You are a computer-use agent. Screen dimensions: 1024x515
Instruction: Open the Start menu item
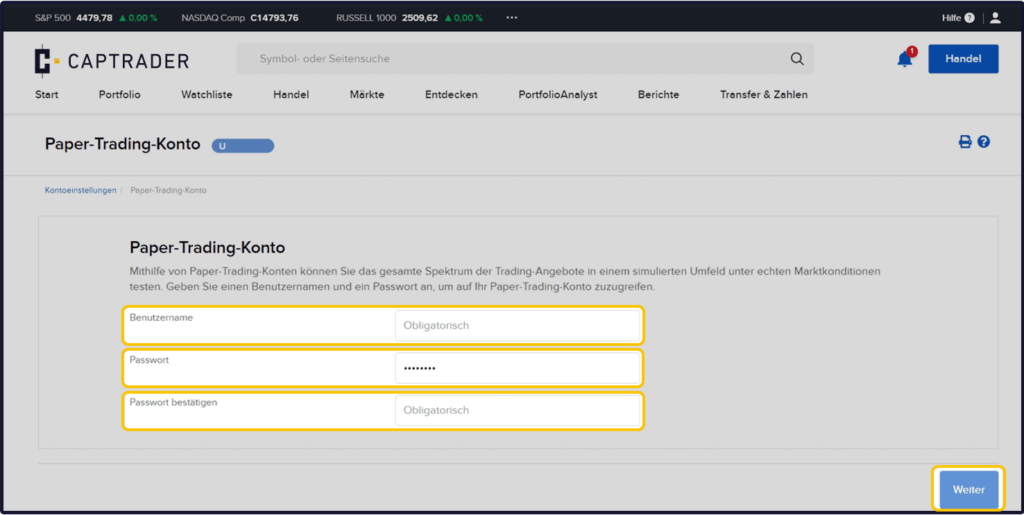(46, 95)
